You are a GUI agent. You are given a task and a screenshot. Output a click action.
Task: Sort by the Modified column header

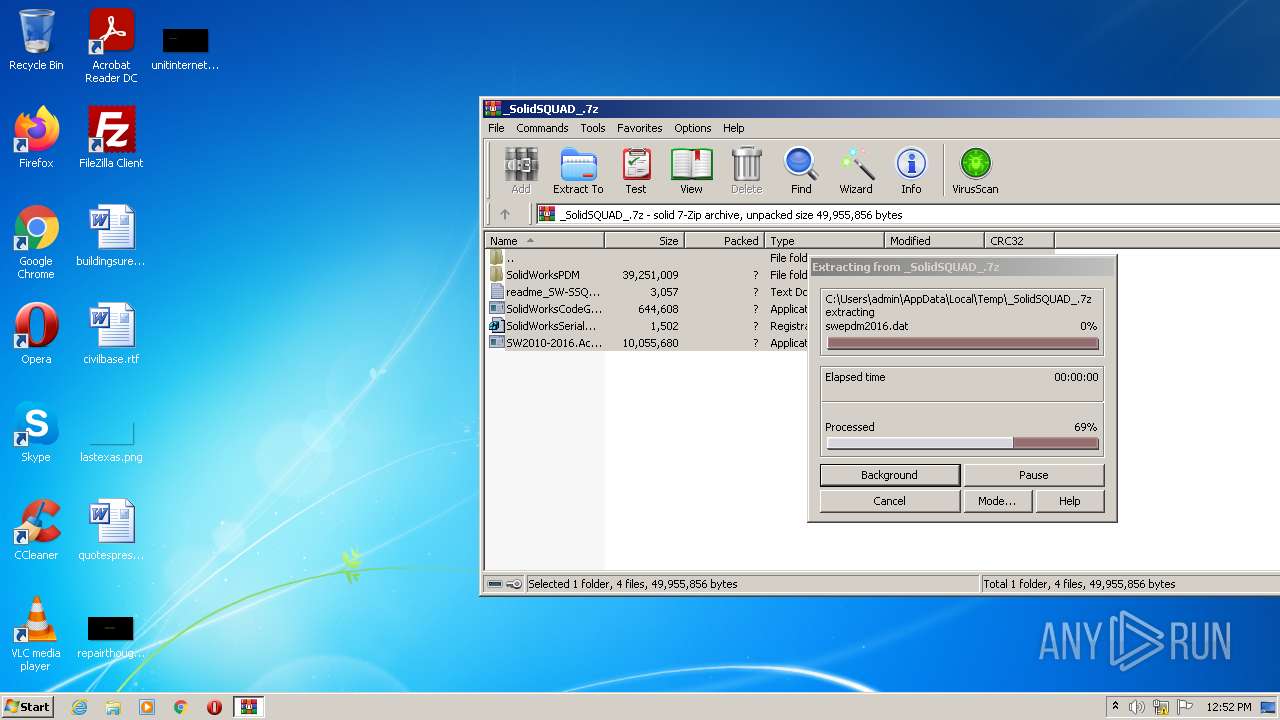pyautogui.click(x=934, y=241)
